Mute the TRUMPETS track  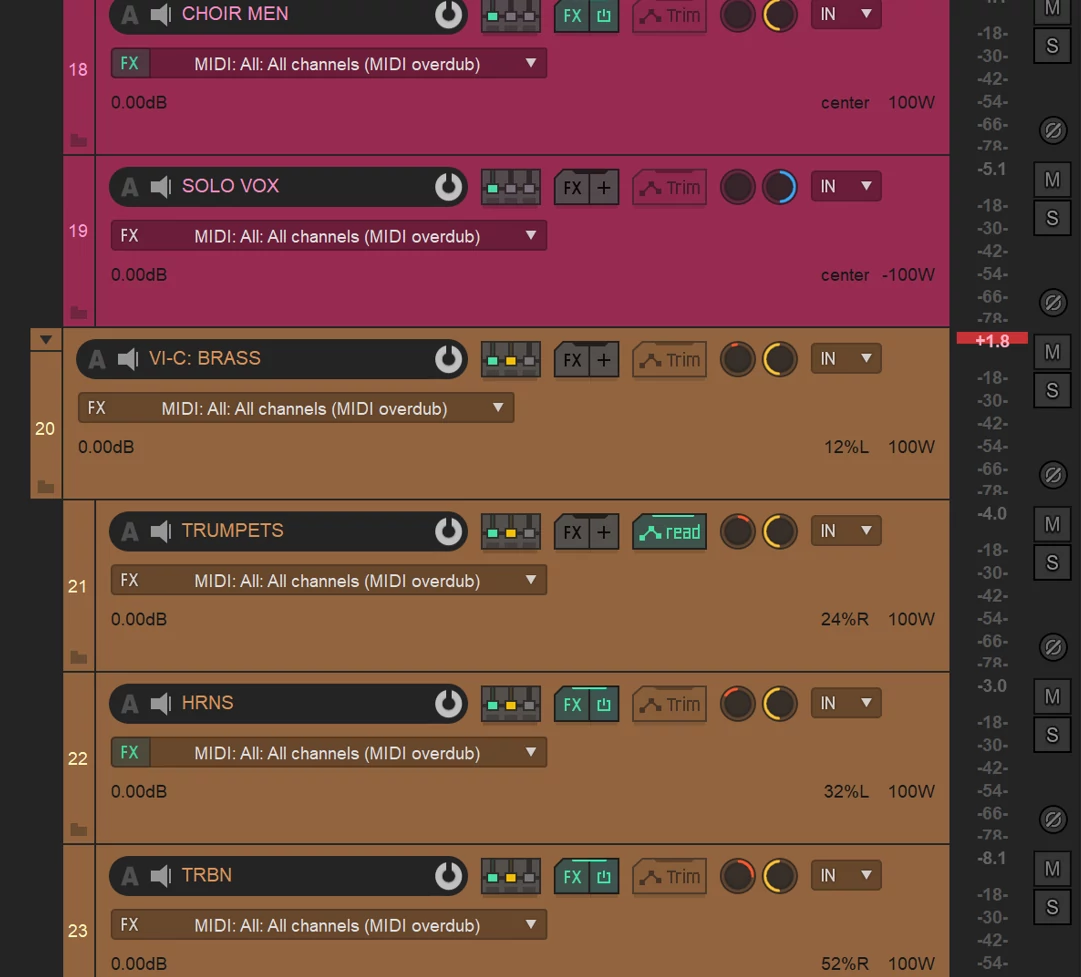(x=1052, y=525)
